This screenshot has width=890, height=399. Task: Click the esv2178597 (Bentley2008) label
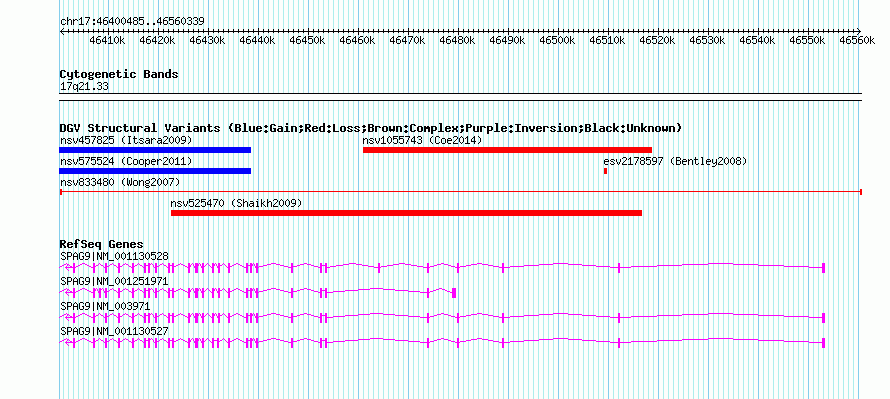pyautogui.click(x=675, y=161)
